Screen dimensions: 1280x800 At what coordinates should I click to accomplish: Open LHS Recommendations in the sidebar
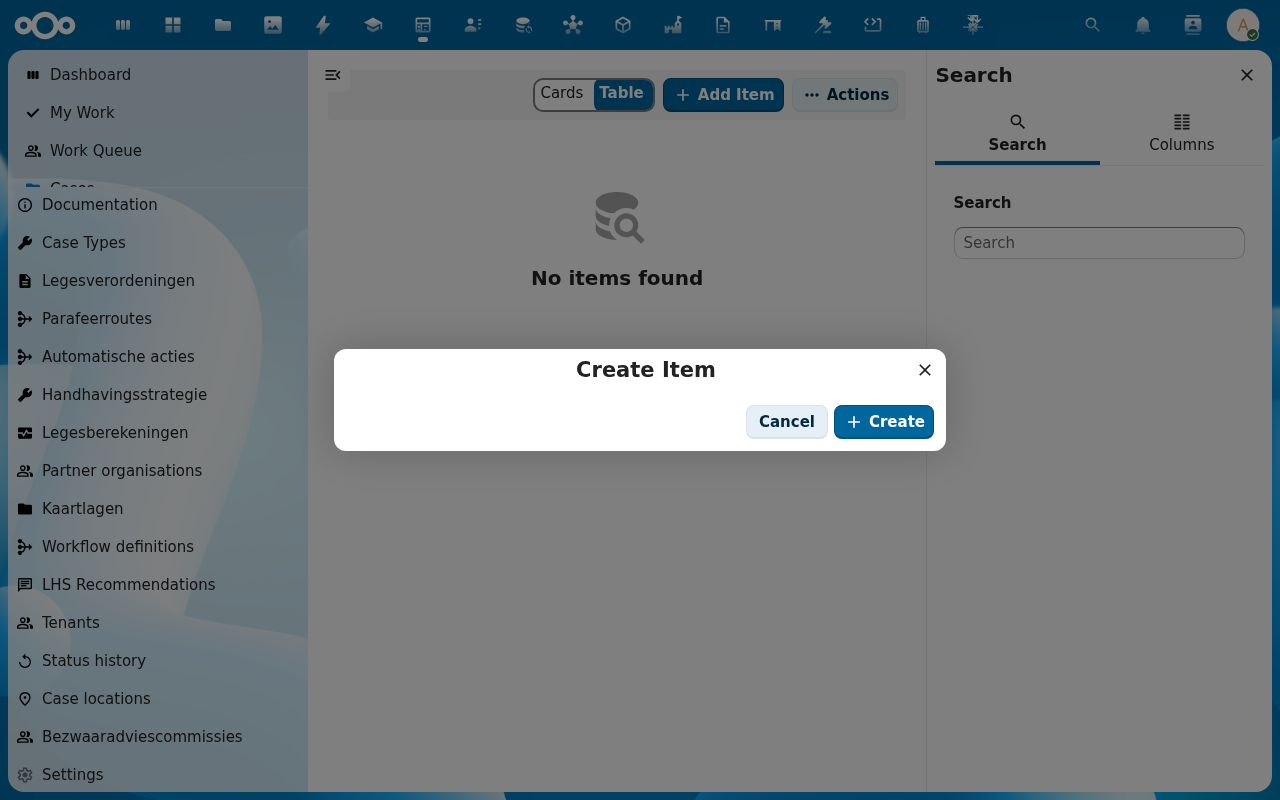(158, 585)
